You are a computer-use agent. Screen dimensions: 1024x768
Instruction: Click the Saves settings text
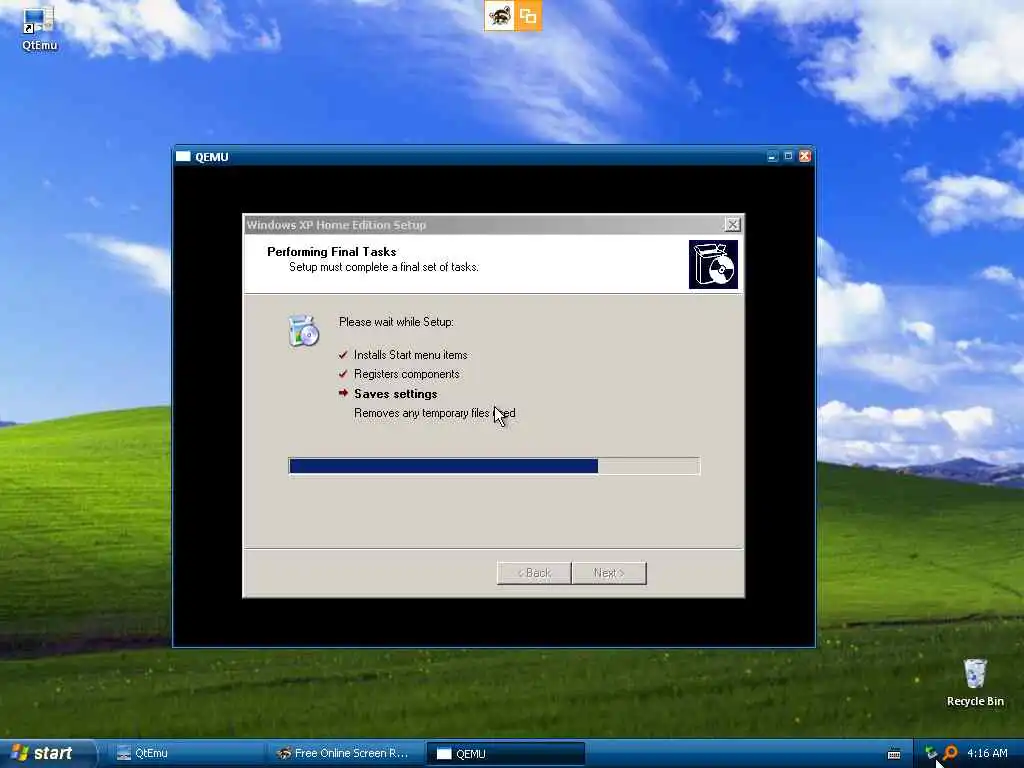(x=396, y=394)
